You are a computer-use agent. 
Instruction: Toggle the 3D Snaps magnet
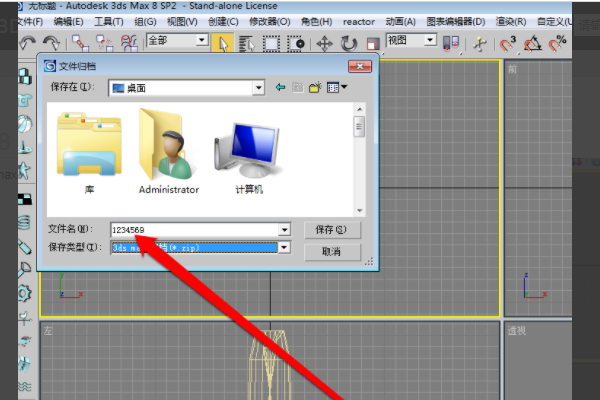pos(508,44)
